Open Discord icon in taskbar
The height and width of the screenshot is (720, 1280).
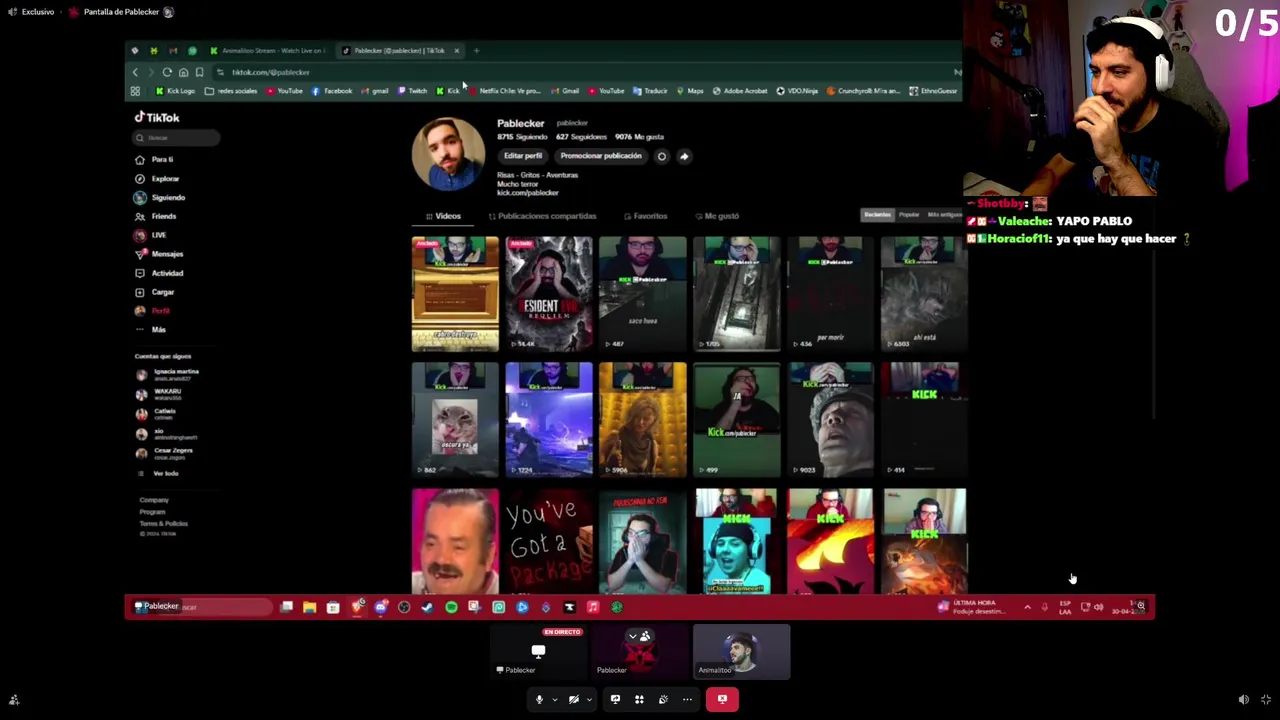coord(381,607)
